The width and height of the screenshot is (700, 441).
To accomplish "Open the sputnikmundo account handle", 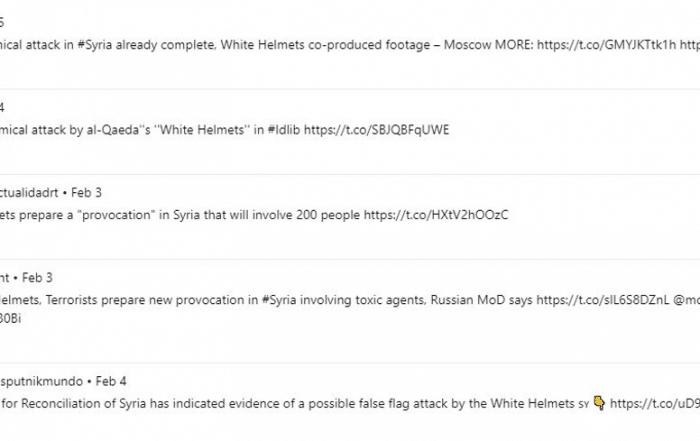I will tap(41, 381).
